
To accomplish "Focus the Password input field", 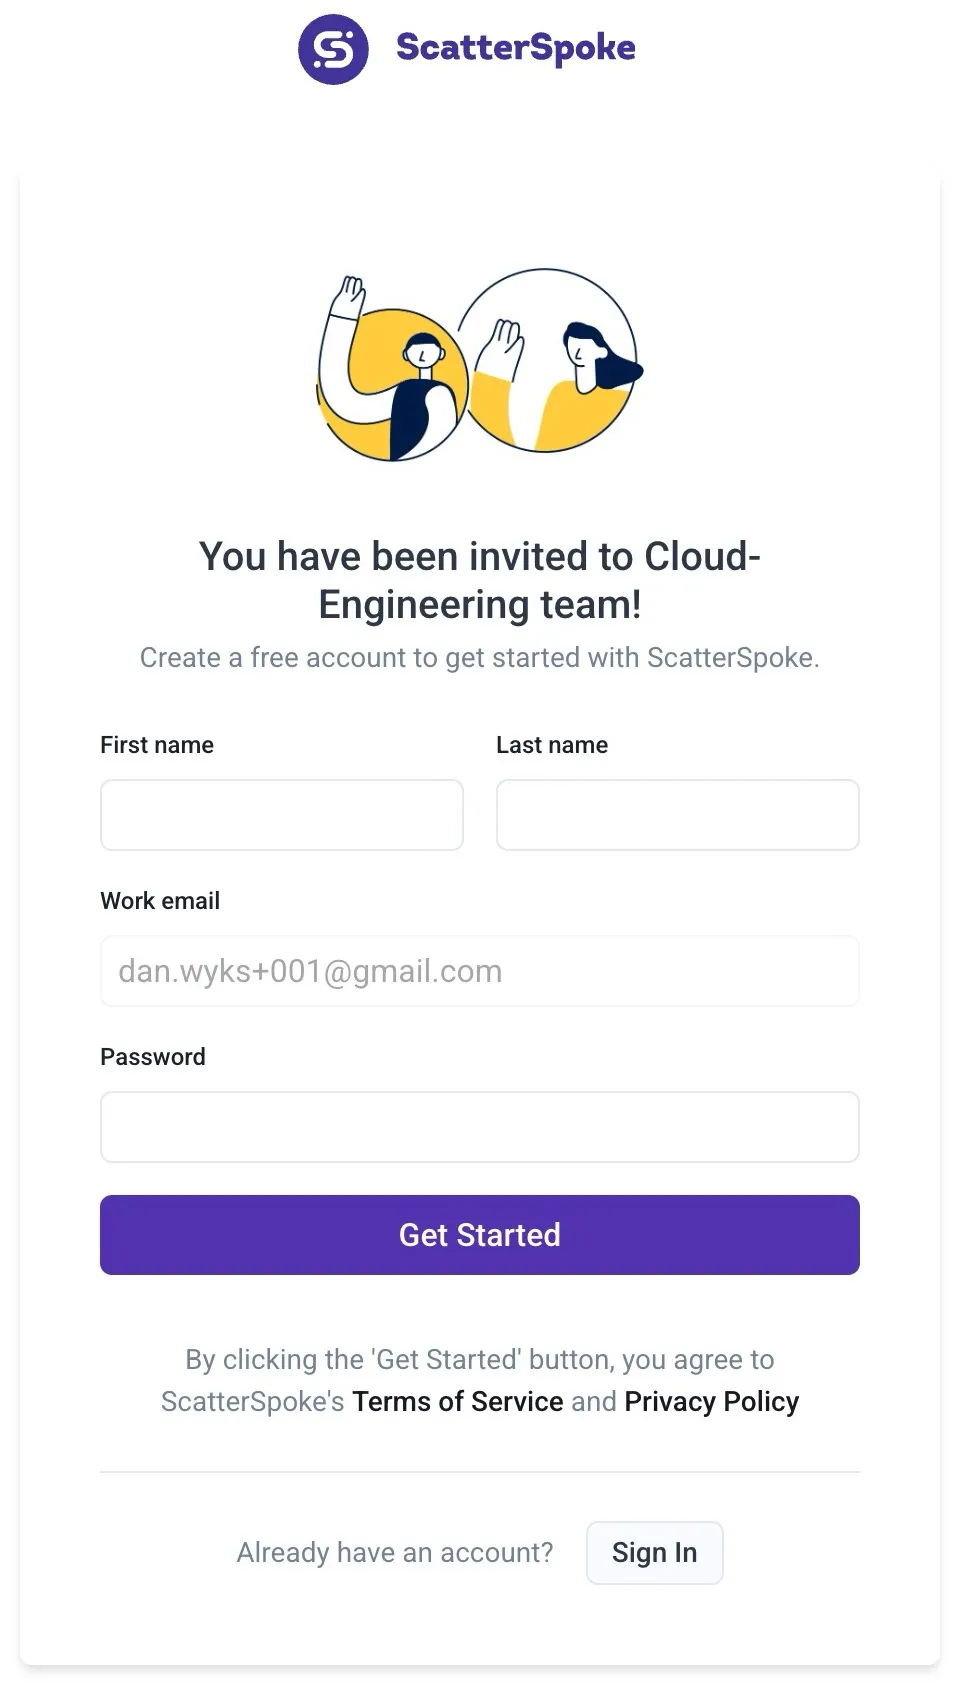I will click(x=479, y=1126).
